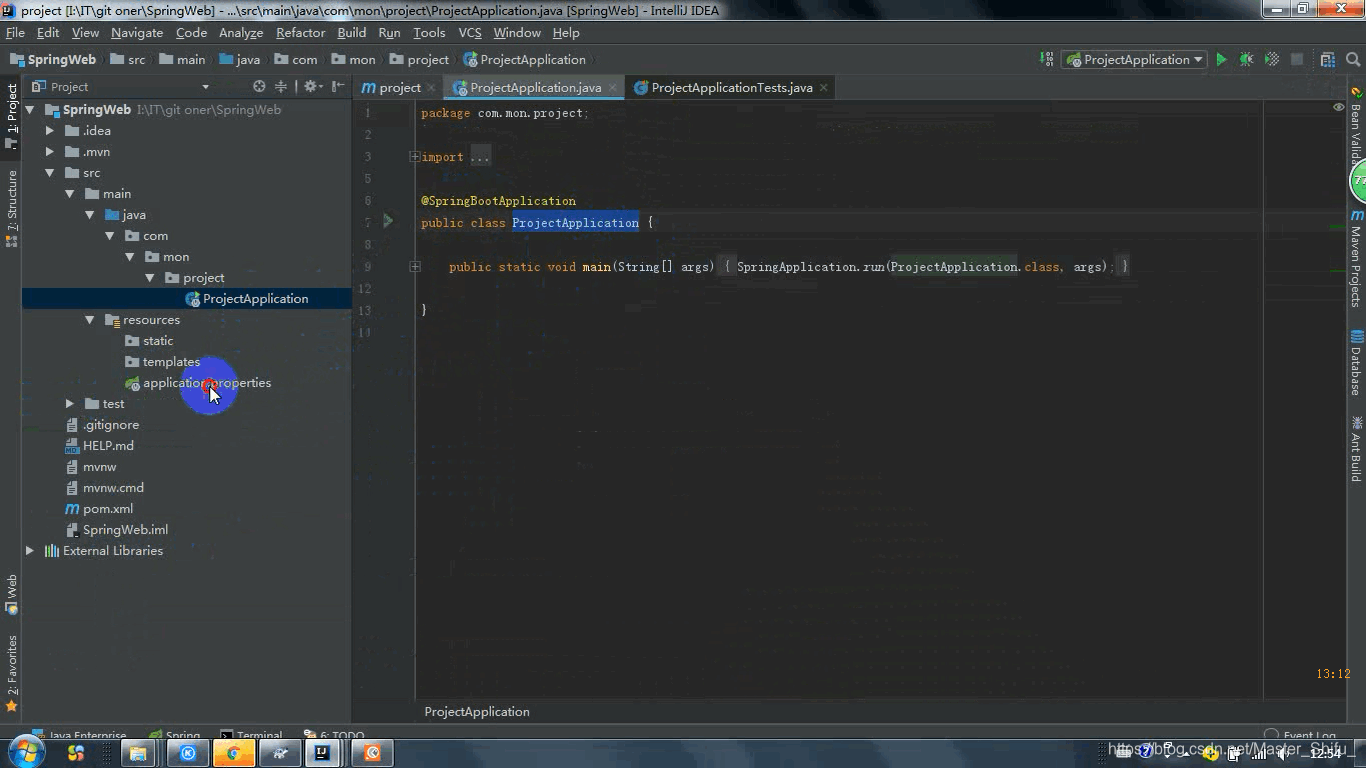Click the com breadcrumb in navigation bar
The height and width of the screenshot is (768, 1366).
pyautogui.click(x=295, y=60)
